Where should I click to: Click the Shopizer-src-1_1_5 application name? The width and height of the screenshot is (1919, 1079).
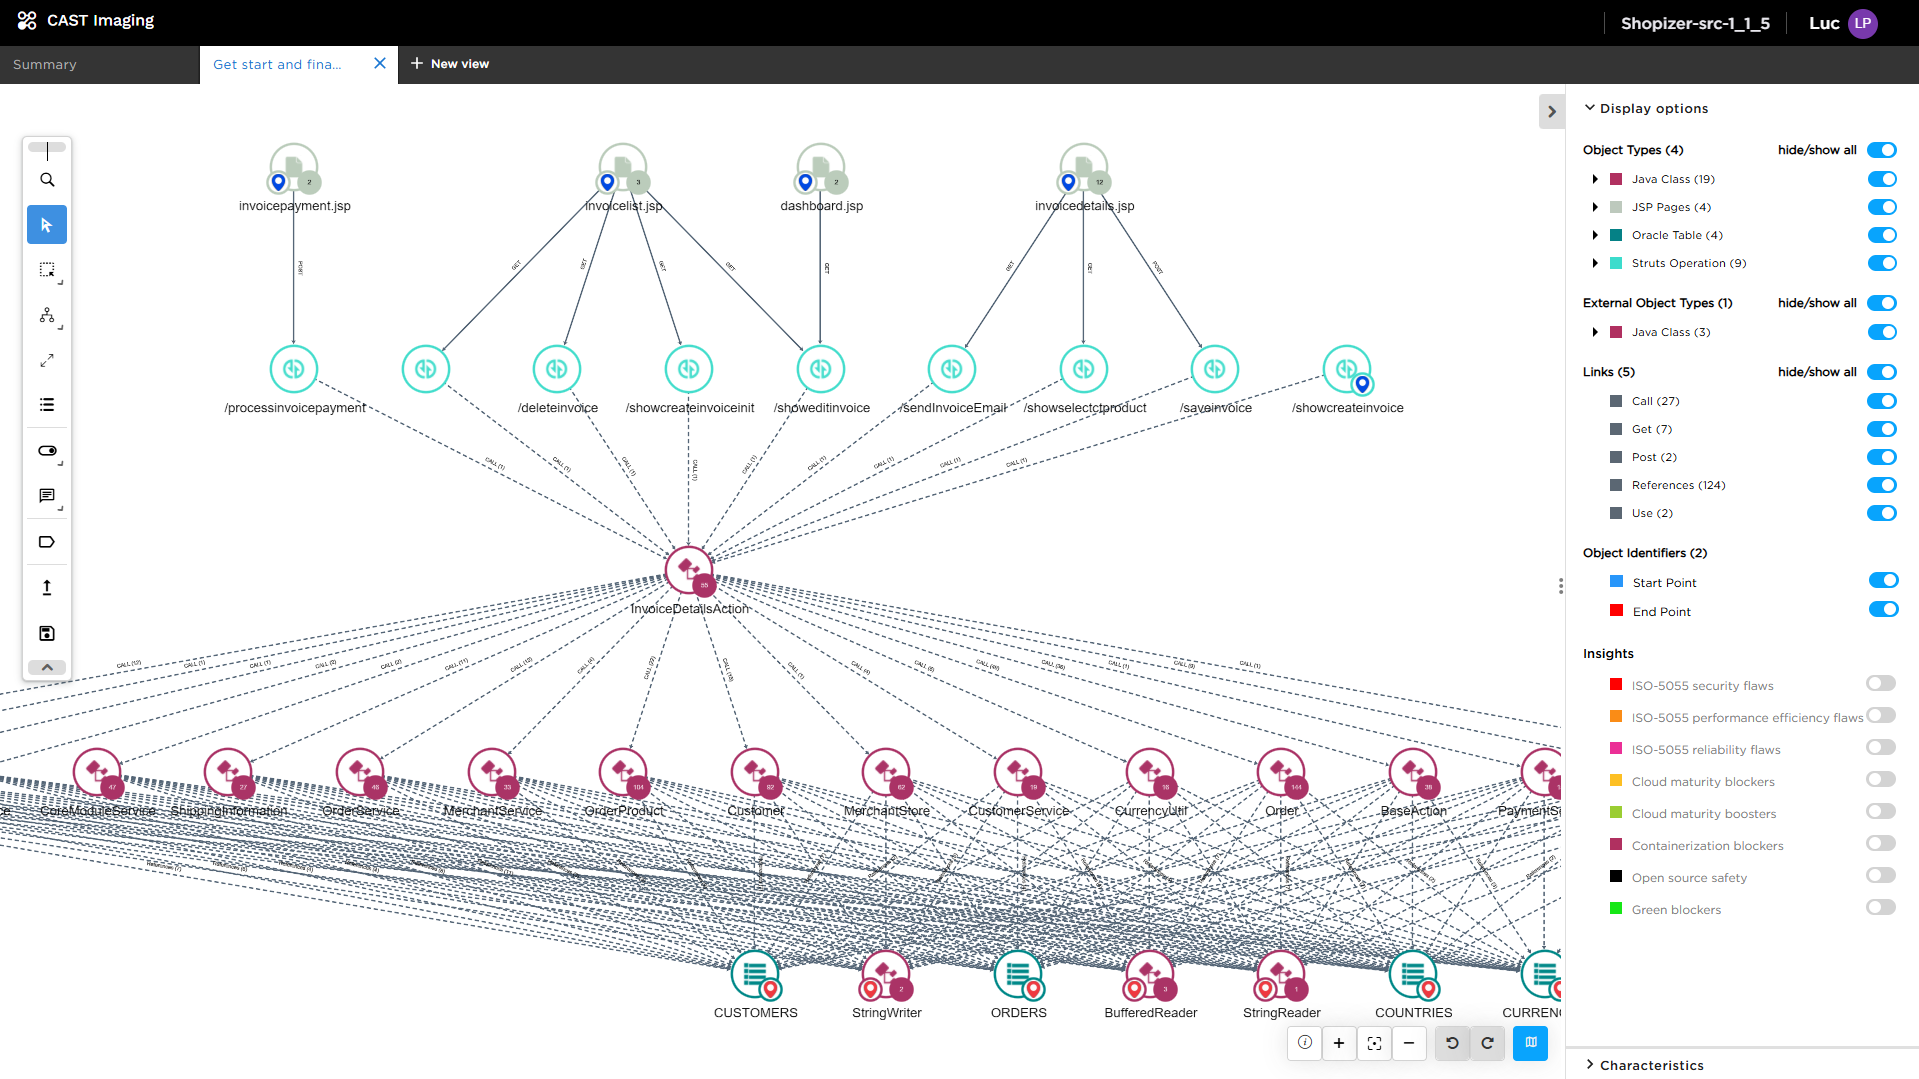[x=1694, y=23]
